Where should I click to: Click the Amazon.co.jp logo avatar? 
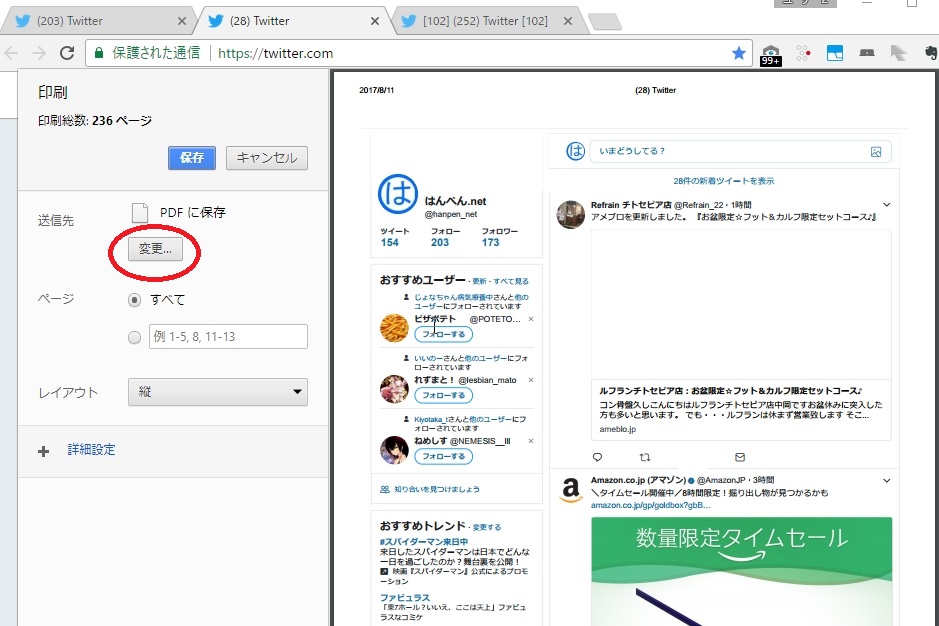[x=571, y=490]
